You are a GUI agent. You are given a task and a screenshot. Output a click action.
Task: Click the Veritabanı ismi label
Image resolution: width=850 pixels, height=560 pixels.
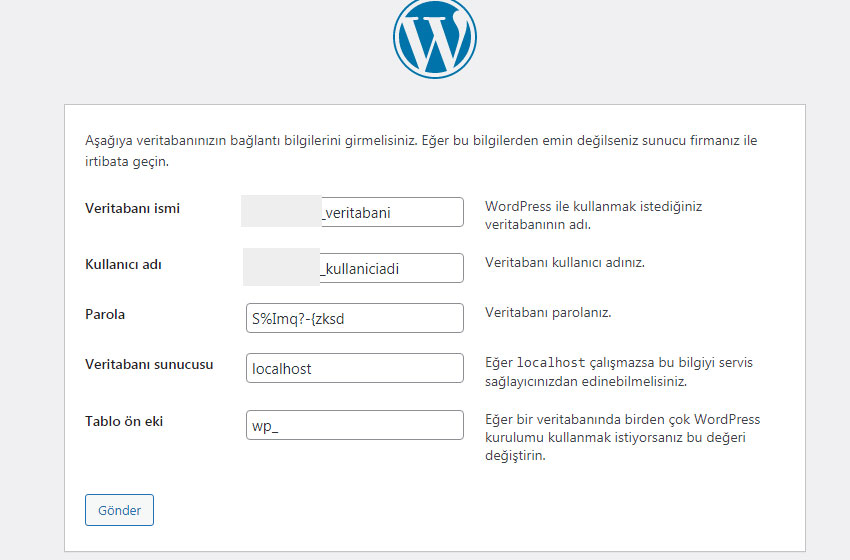point(132,208)
